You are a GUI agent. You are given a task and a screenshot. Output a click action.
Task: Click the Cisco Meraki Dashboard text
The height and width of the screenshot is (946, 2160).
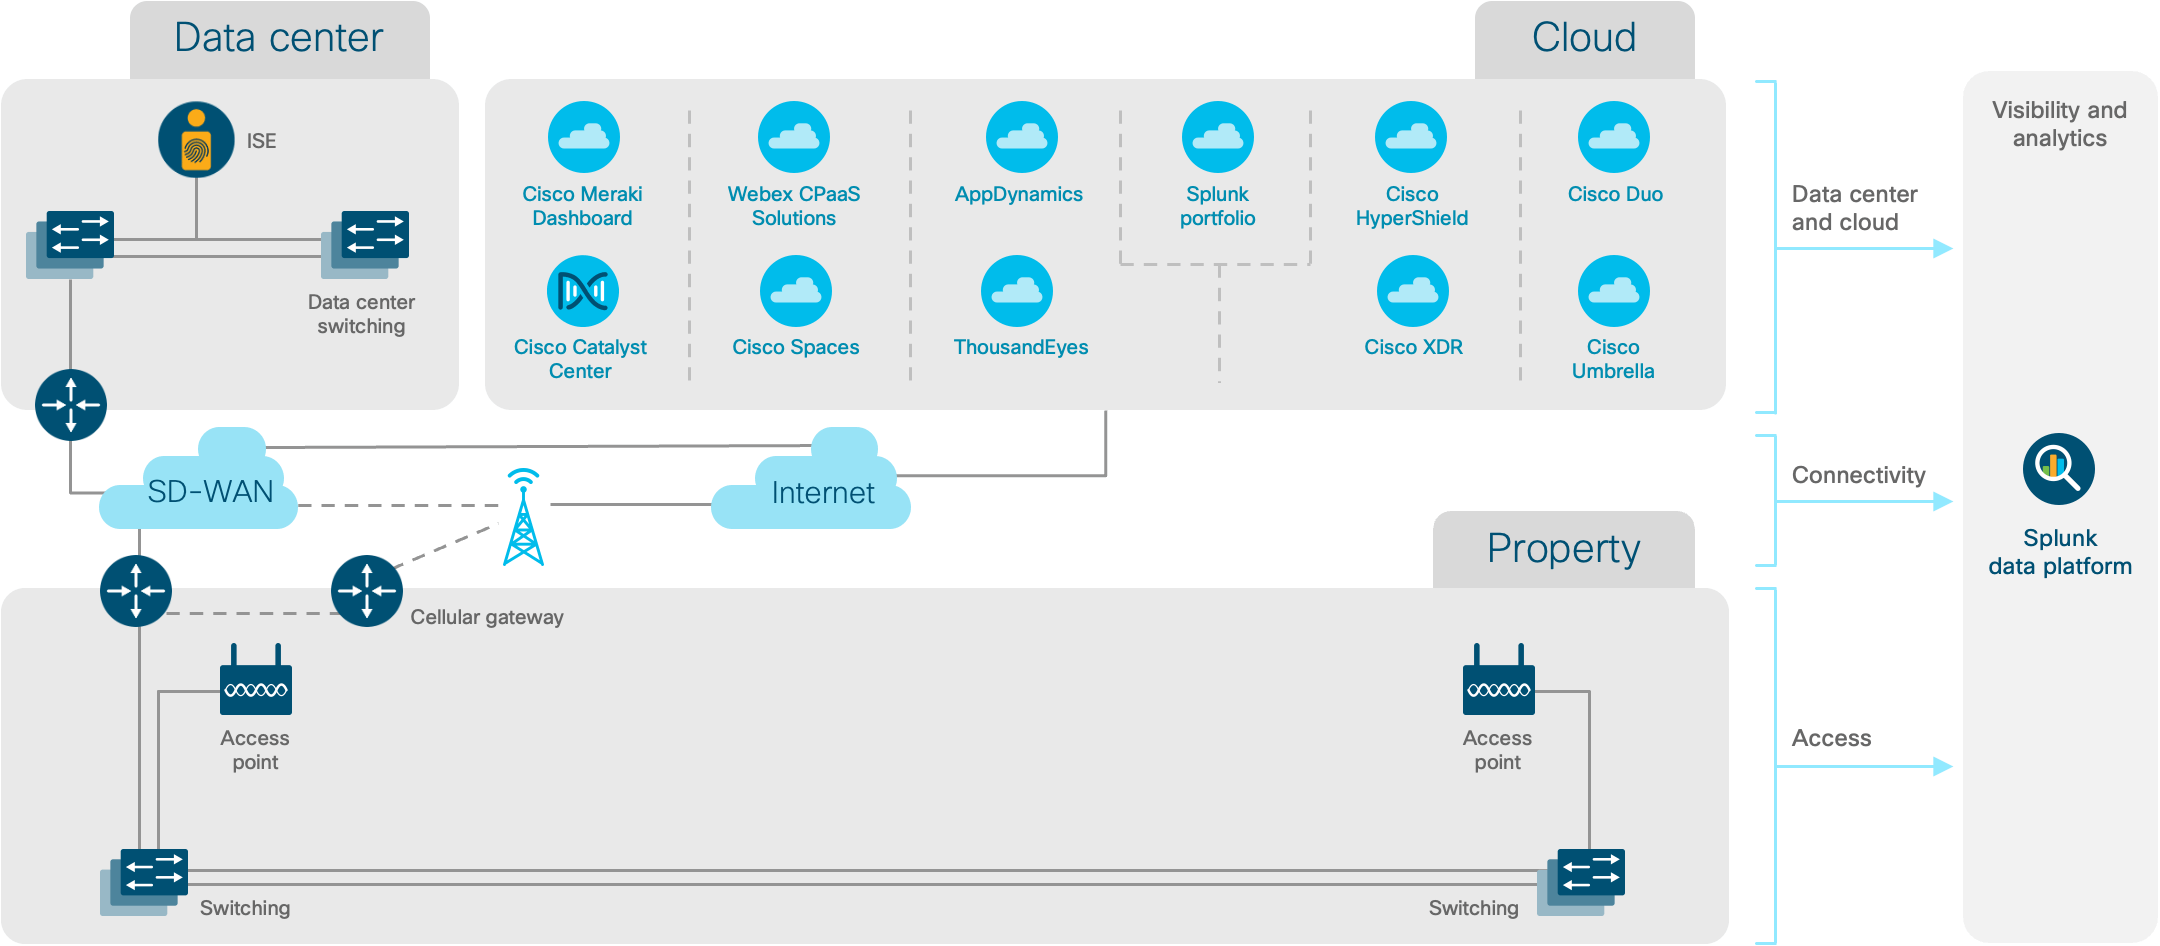point(582,206)
